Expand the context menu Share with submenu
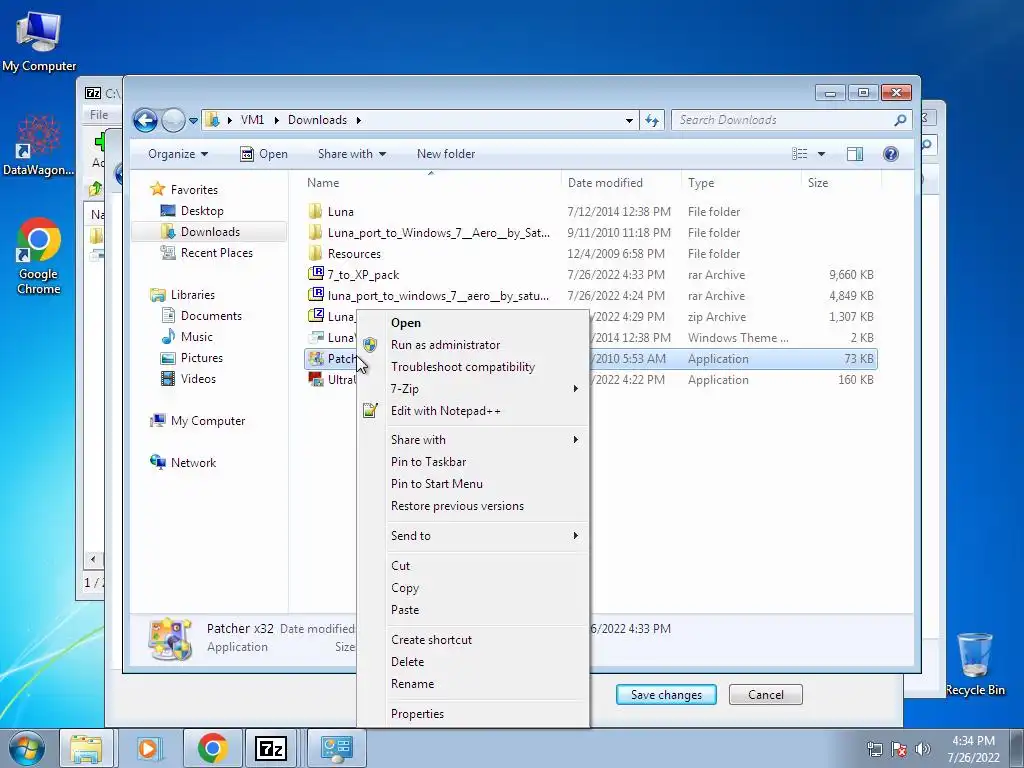 (473, 440)
